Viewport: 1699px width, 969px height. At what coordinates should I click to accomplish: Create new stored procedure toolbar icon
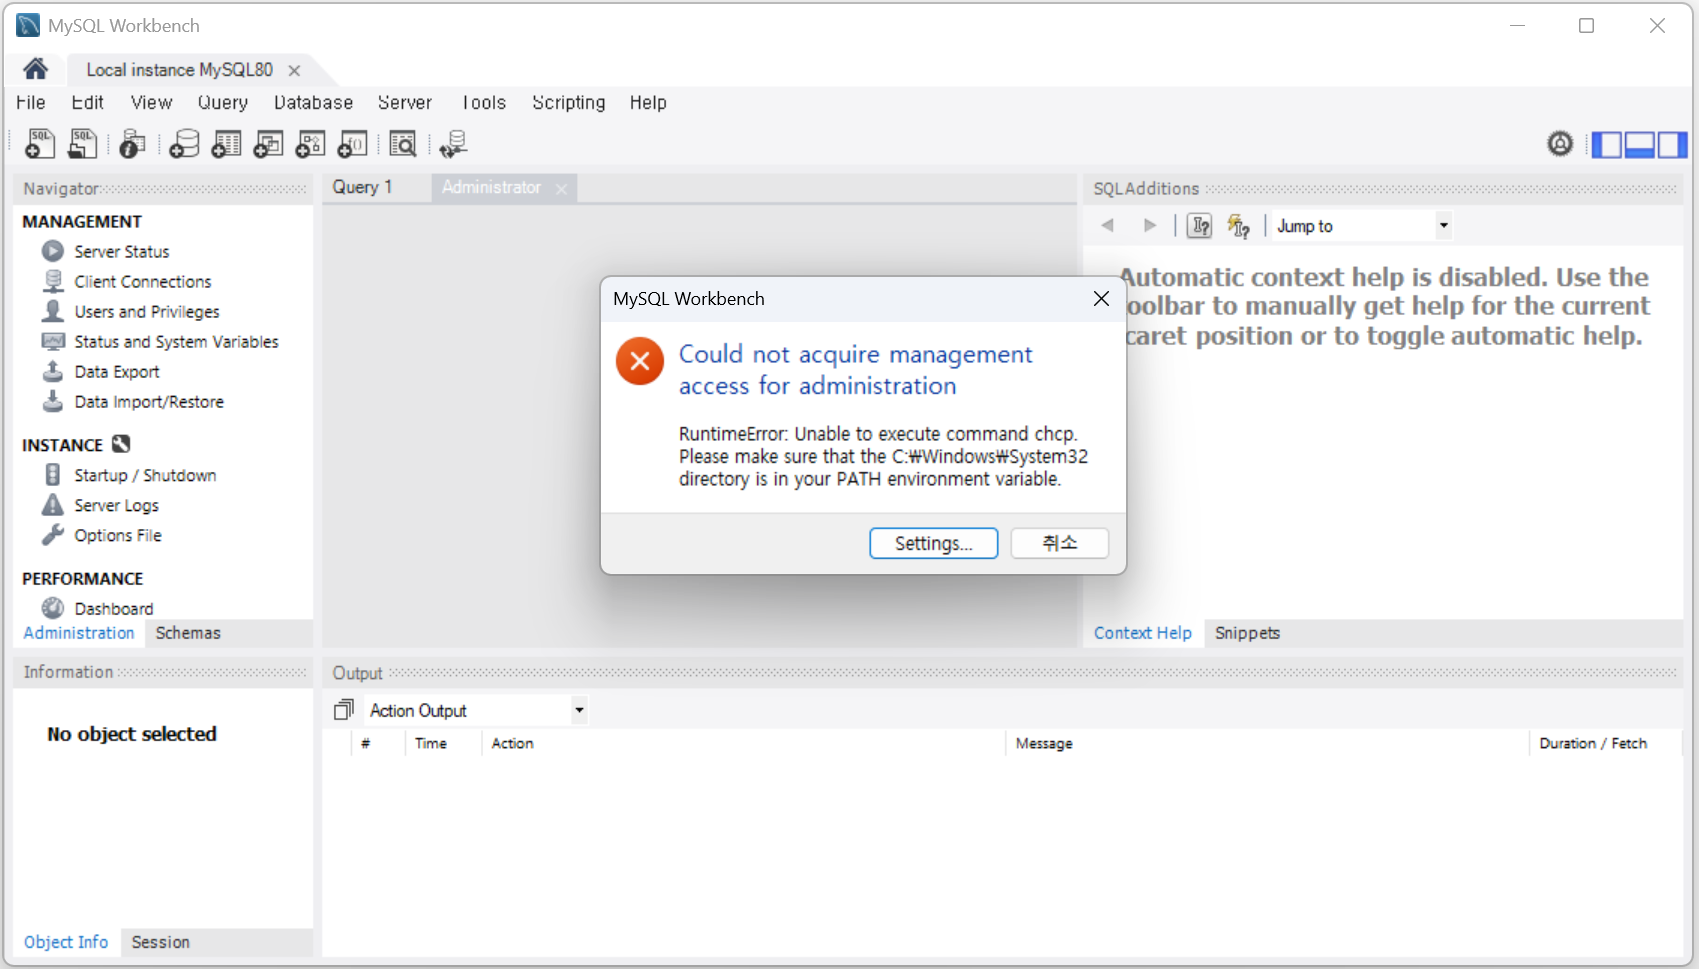[x=311, y=144]
